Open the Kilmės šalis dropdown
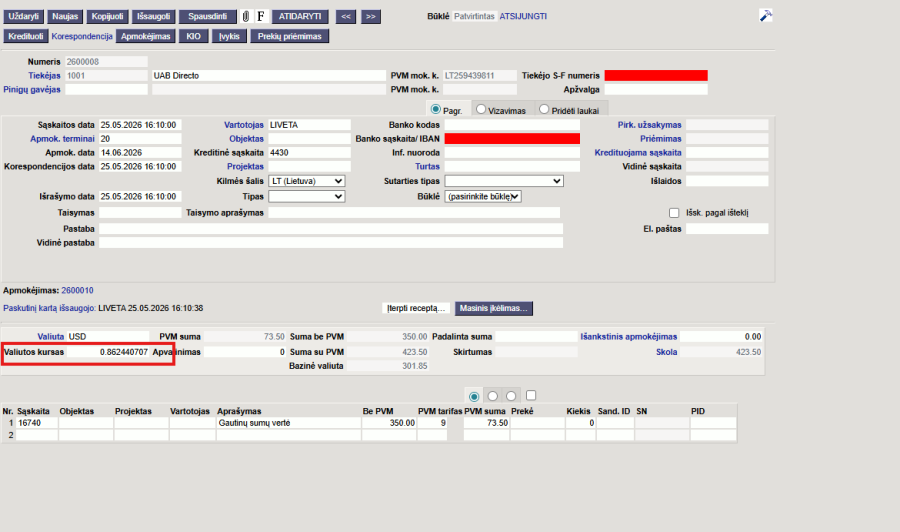 (x=307, y=181)
